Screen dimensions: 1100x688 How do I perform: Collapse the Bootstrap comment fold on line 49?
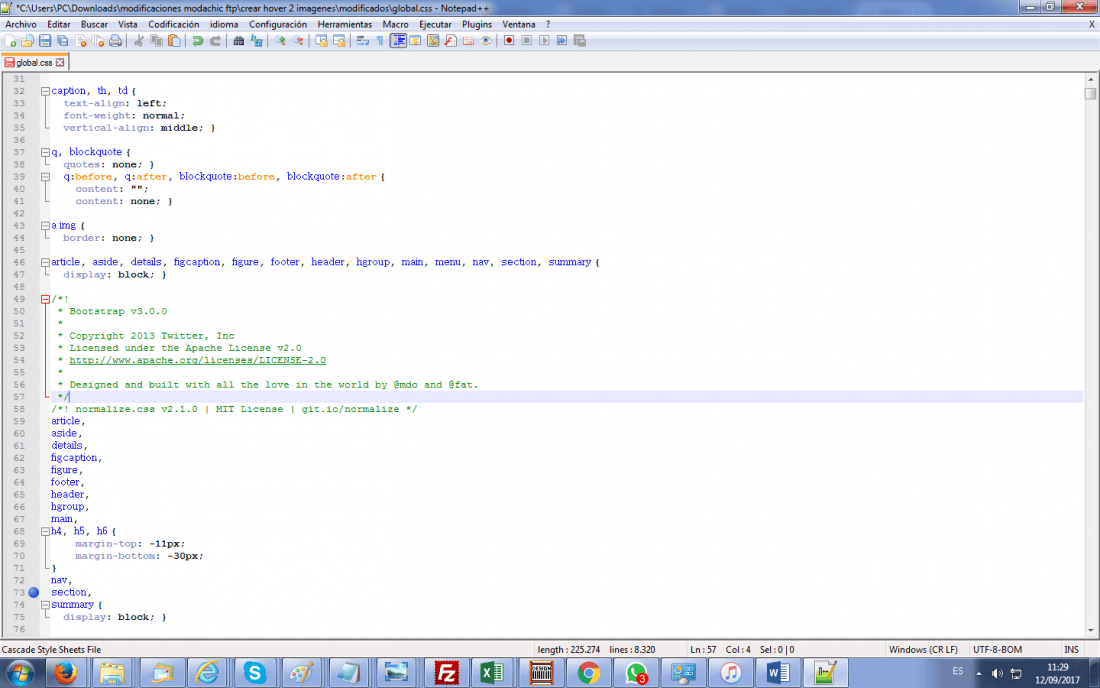(x=45, y=299)
